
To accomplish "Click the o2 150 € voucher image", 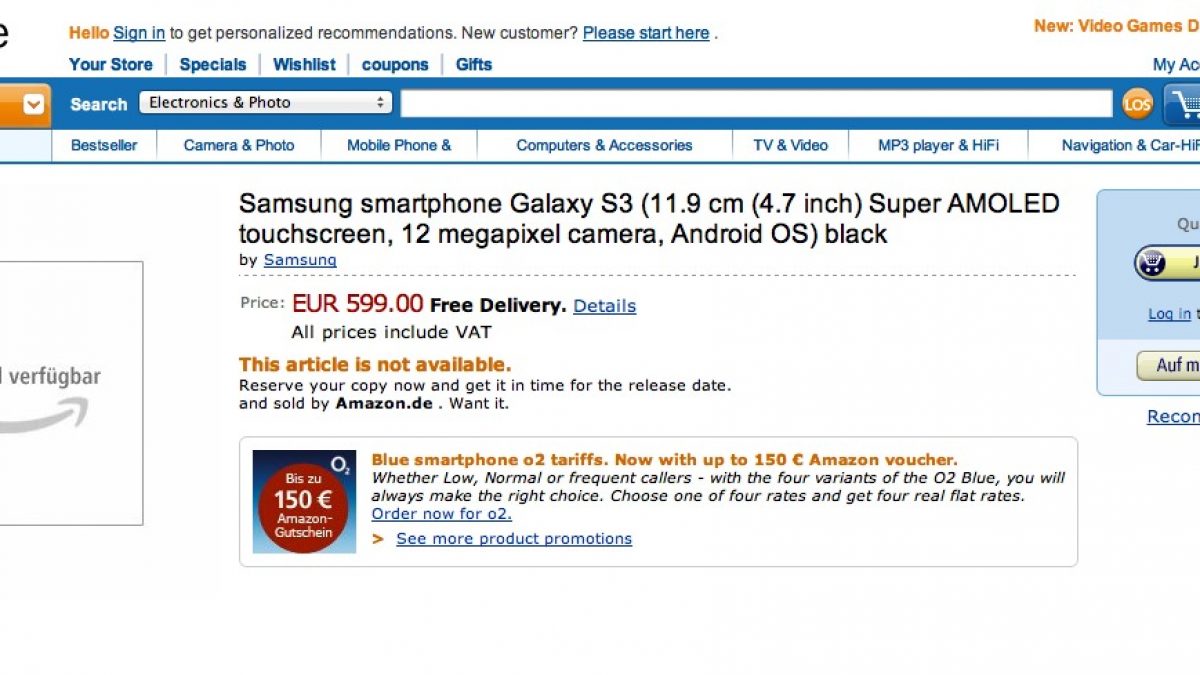I will coord(304,501).
